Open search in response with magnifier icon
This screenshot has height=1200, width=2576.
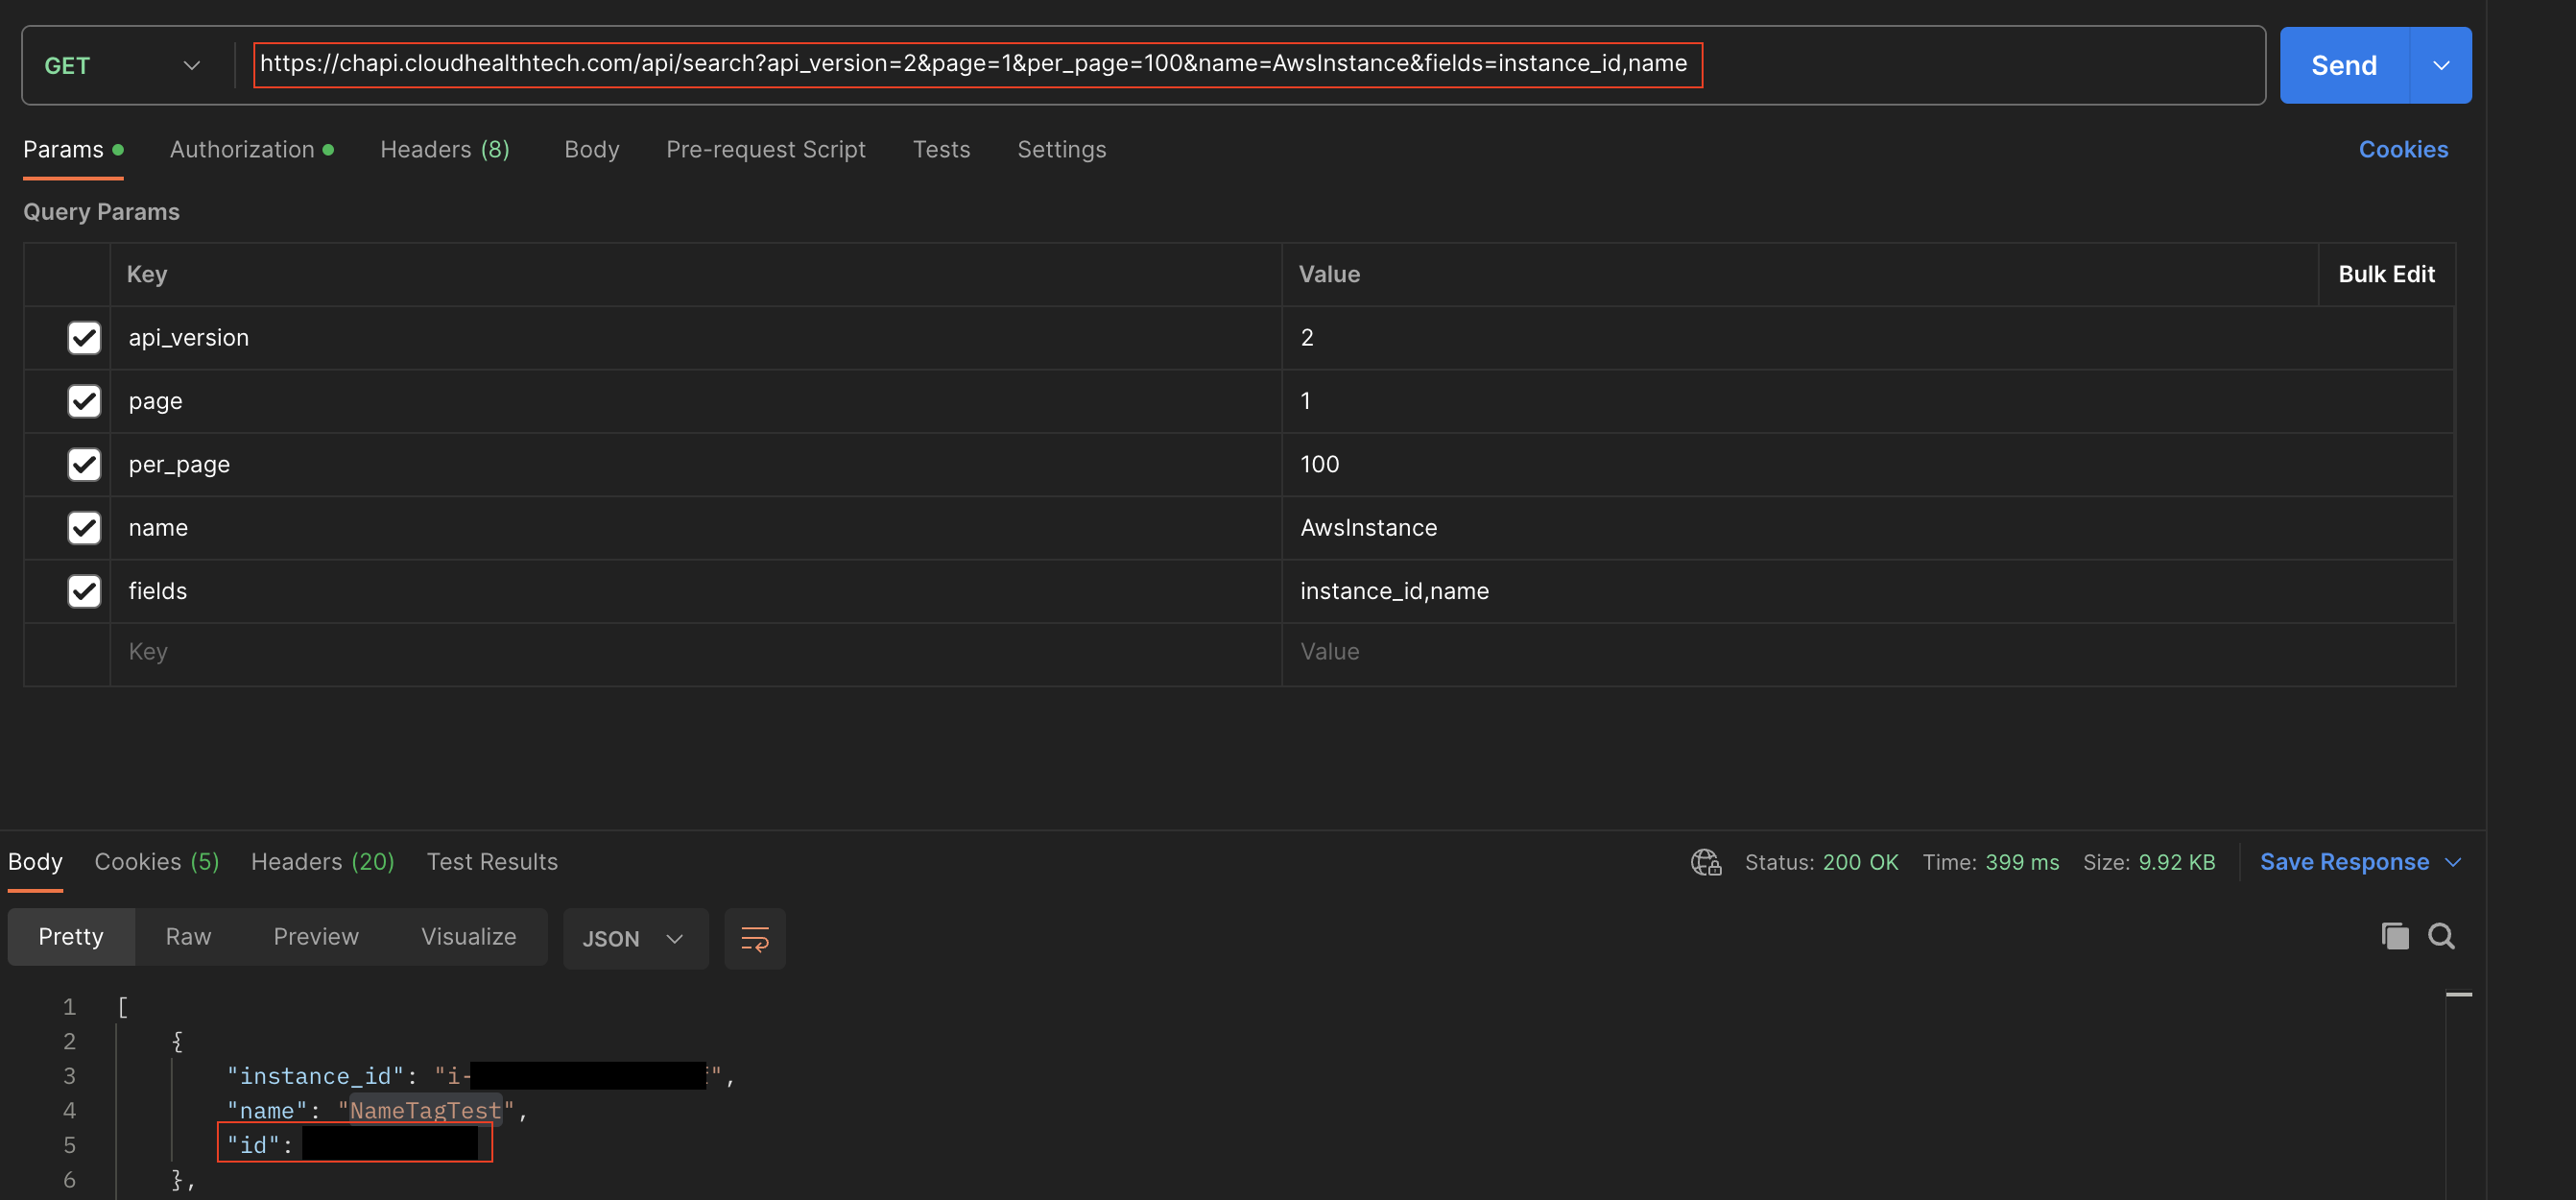click(2441, 936)
